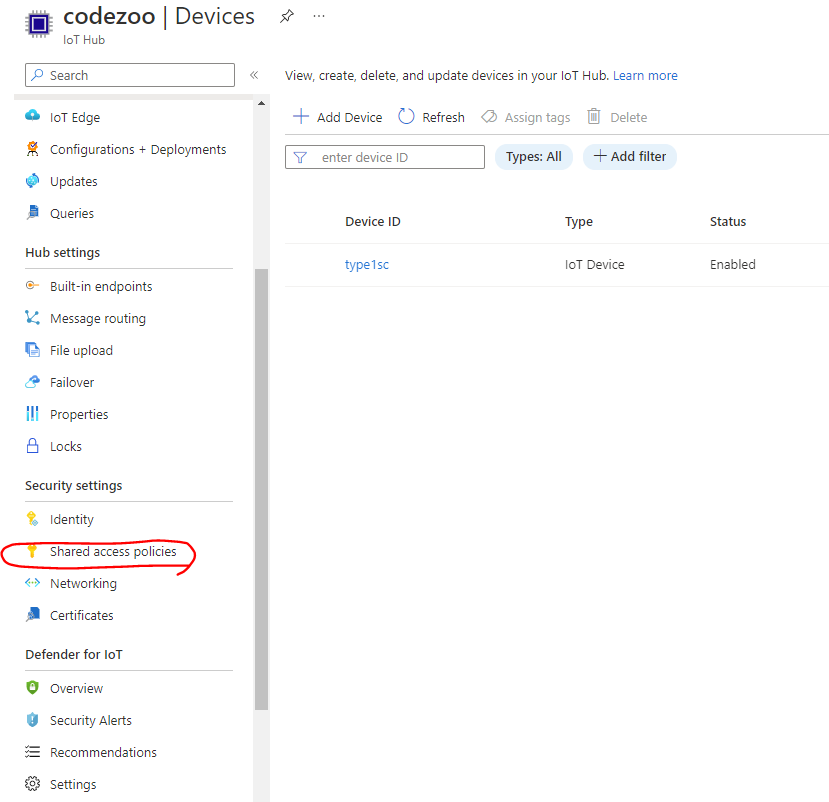The width and height of the screenshot is (829, 802).
Task: Open Queries menu item
Action: coord(72,214)
